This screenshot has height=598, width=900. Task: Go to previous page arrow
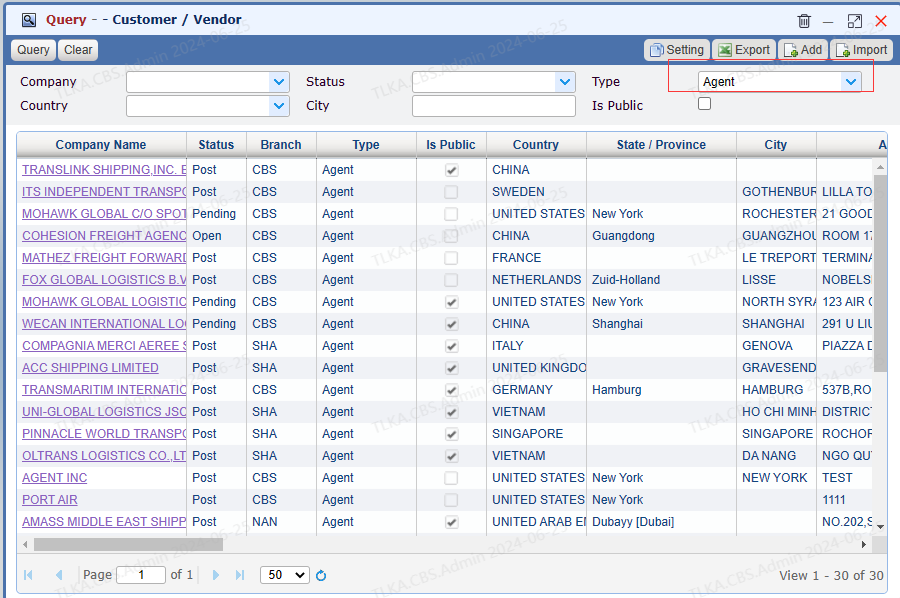pyautogui.click(x=59, y=575)
